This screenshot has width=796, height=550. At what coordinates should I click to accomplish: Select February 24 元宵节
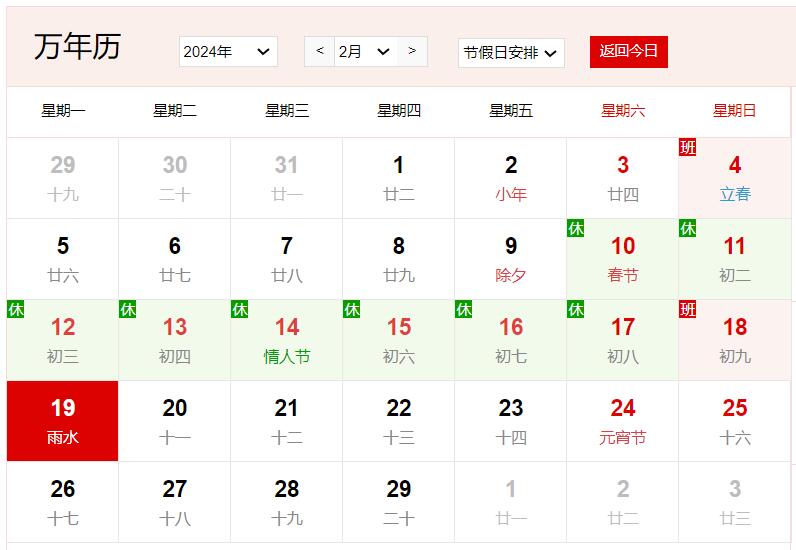pos(622,421)
